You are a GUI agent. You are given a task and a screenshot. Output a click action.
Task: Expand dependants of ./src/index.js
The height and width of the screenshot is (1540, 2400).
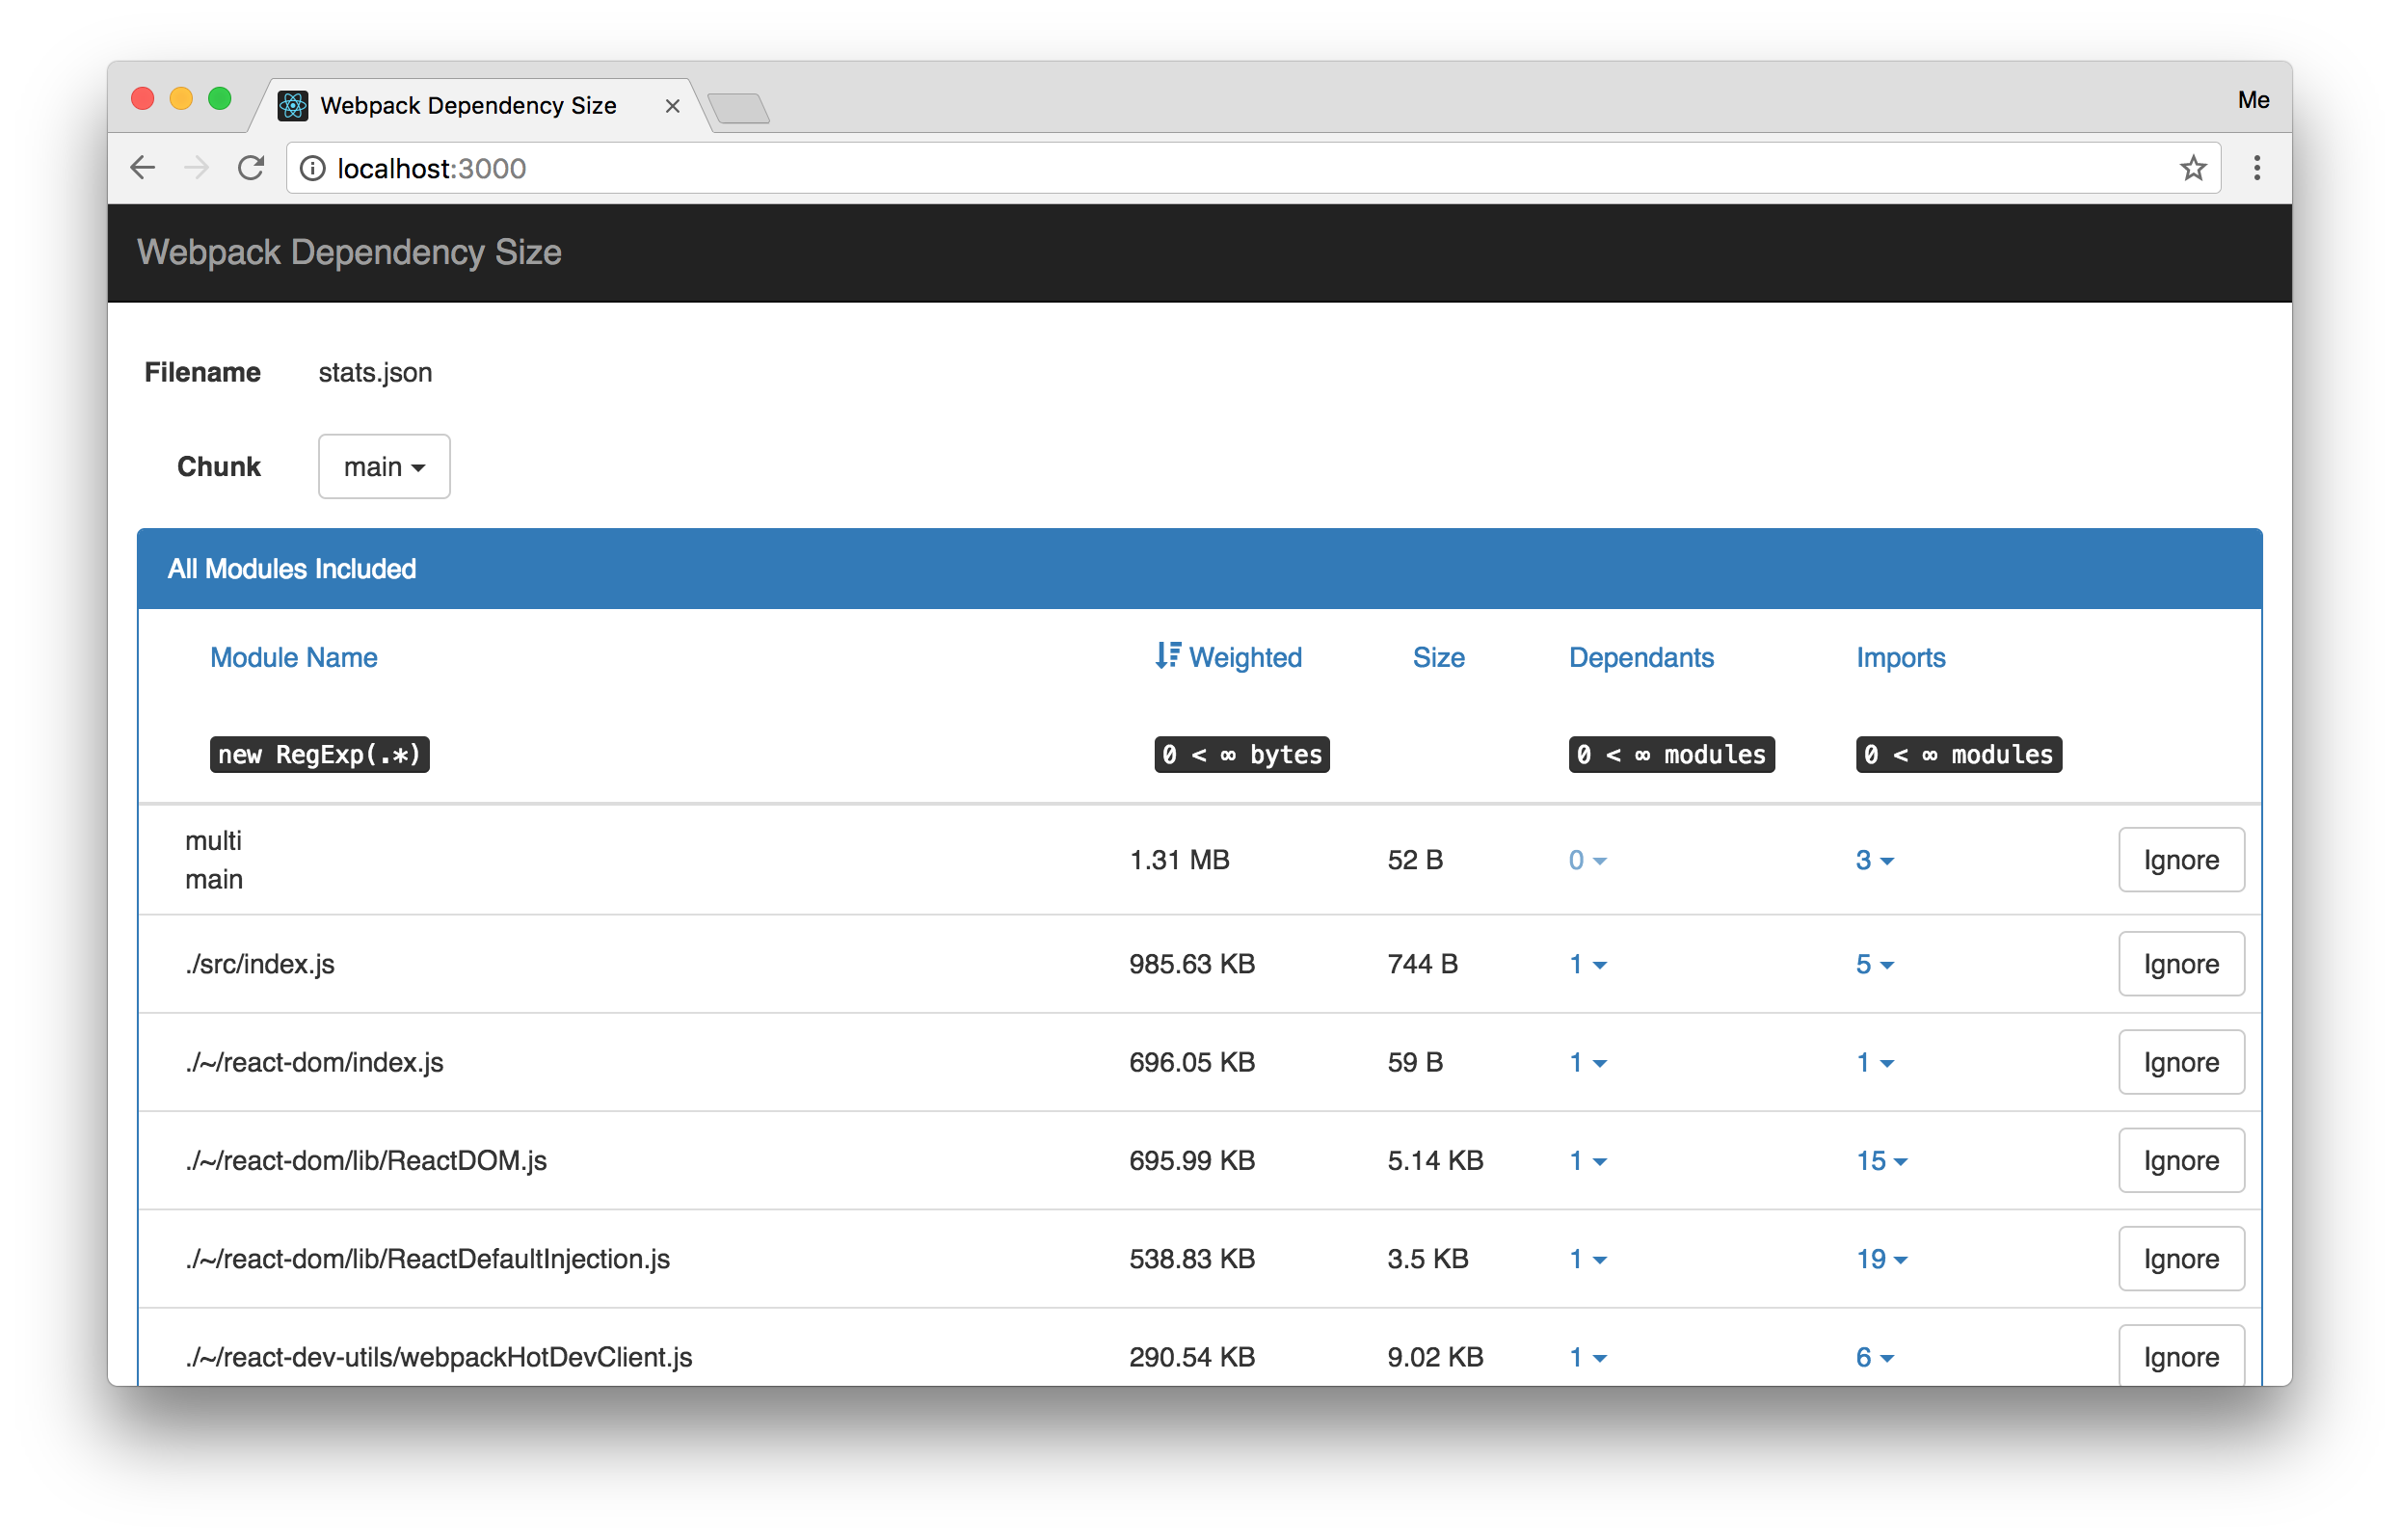coord(1587,964)
